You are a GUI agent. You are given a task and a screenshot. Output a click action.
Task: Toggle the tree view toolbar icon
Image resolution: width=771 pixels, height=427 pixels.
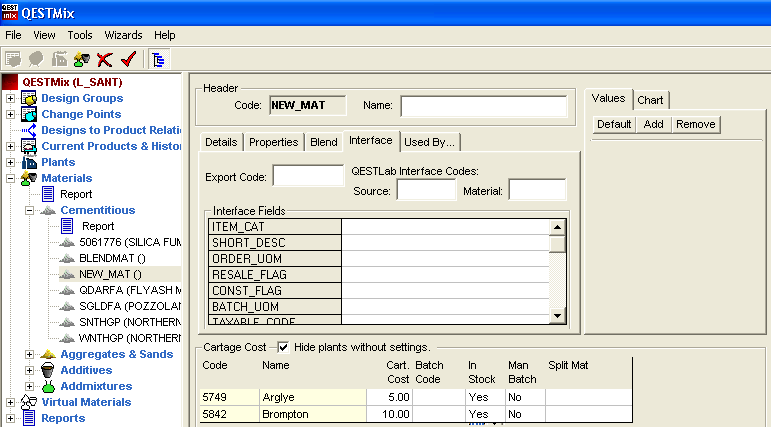click(158, 59)
